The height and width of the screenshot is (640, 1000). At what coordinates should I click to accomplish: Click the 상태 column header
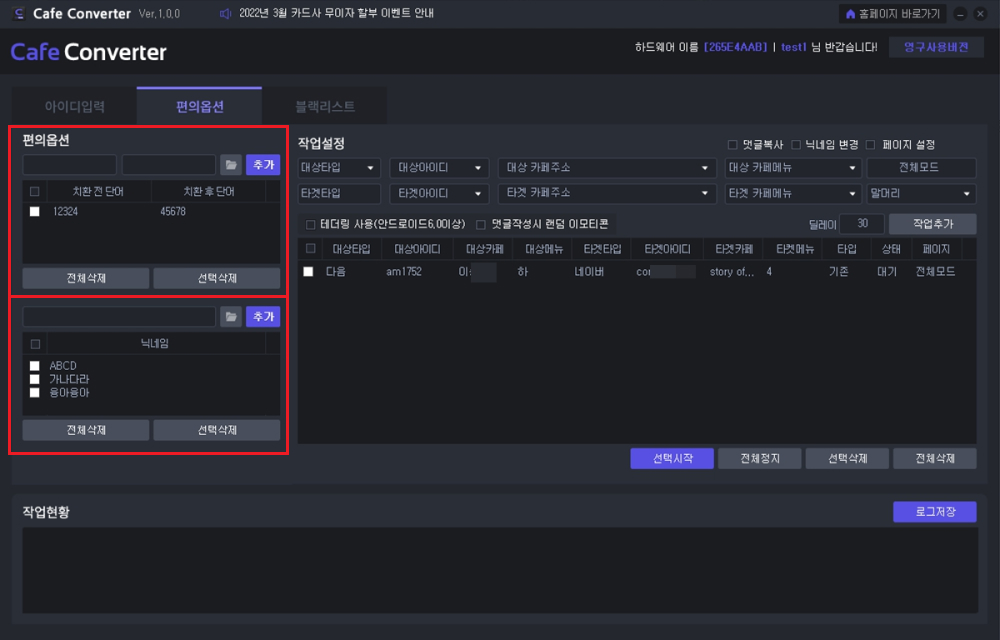(891, 249)
